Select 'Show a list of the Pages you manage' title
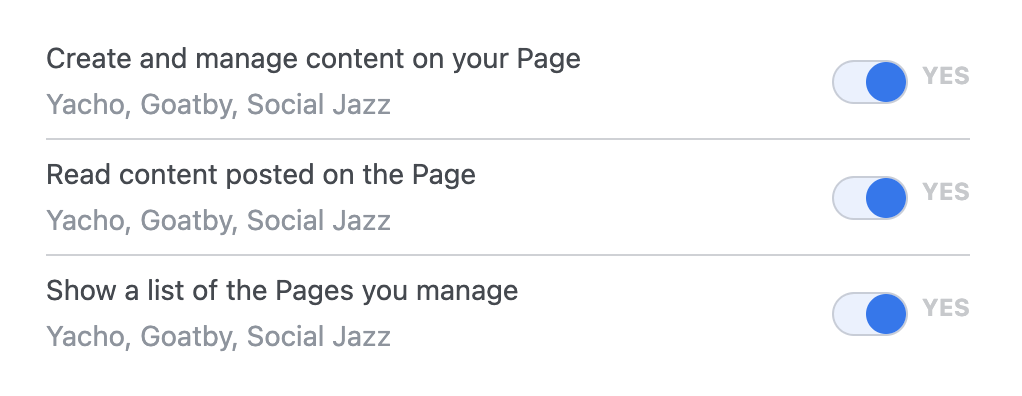The width and height of the screenshot is (1022, 396). point(282,291)
